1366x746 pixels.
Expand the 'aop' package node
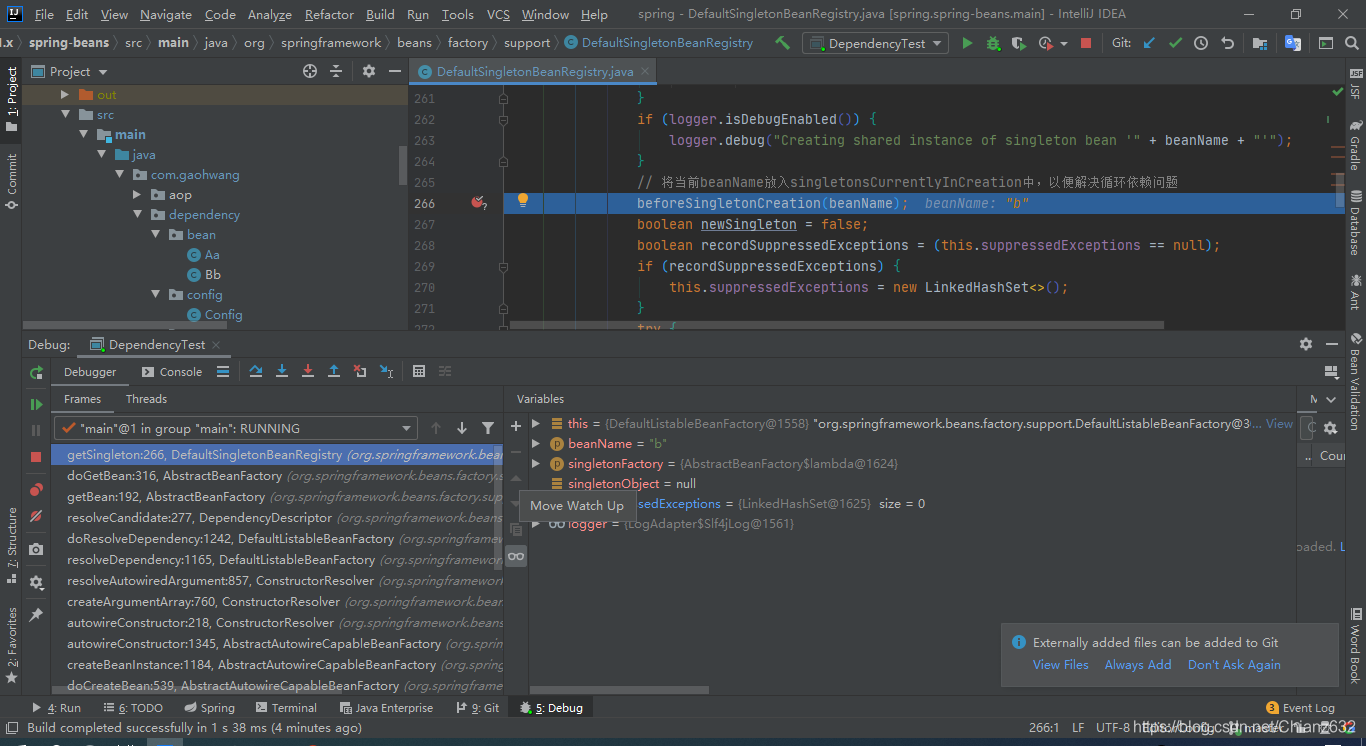pos(138,195)
